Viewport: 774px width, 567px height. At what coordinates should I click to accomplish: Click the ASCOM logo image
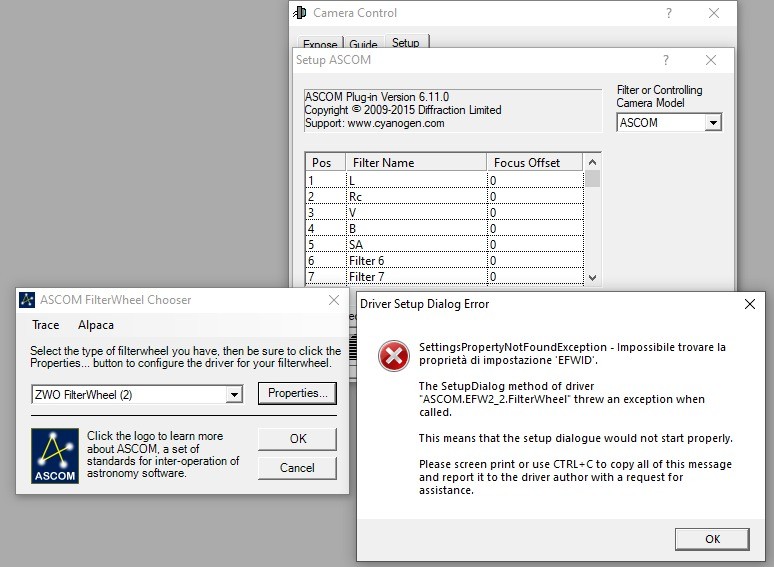pos(54,455)
